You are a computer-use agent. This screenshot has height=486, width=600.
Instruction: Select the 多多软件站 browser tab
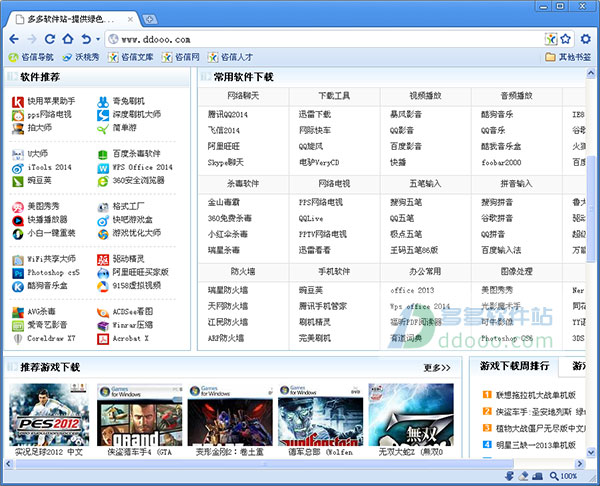pos(73,19)
